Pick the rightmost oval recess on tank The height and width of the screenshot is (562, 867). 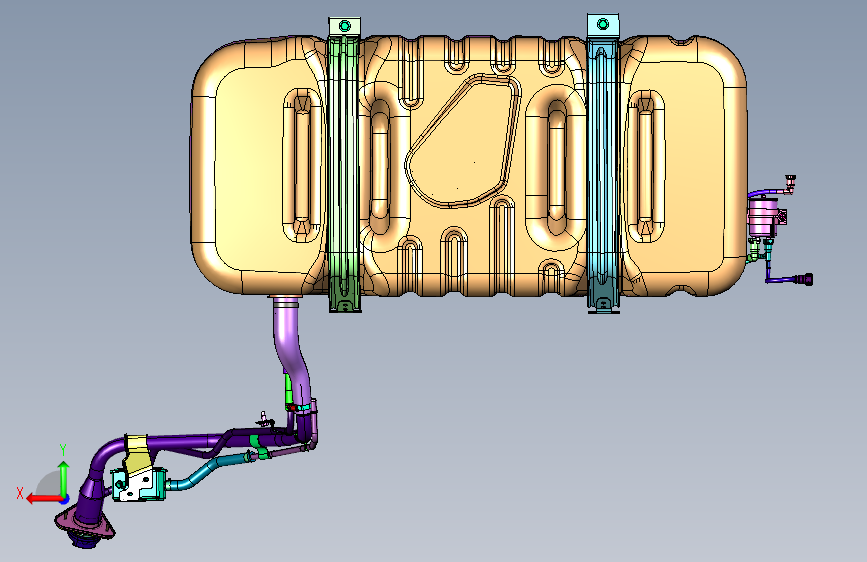(x=645, y=166)
